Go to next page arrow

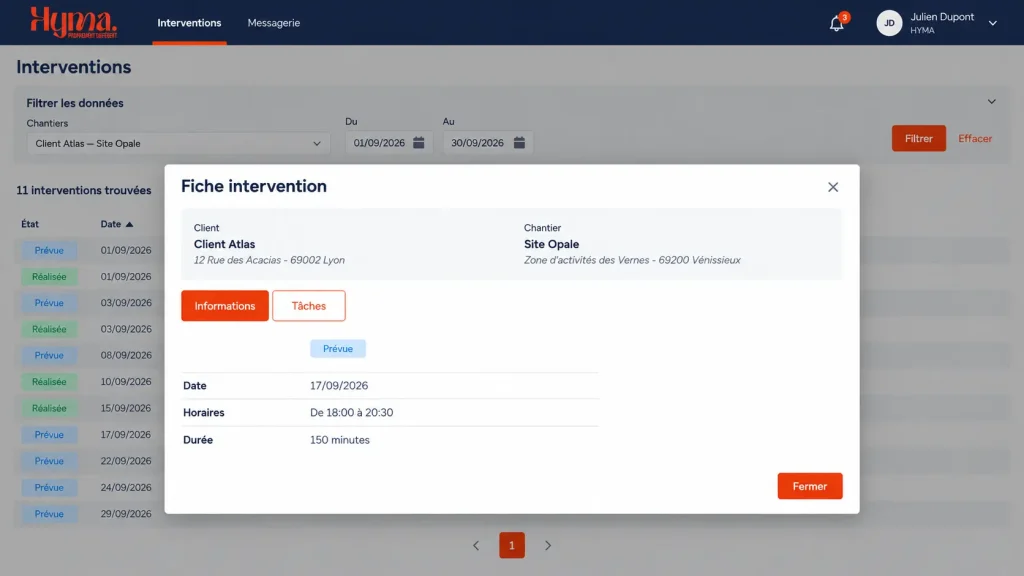(x=548, y=545)
